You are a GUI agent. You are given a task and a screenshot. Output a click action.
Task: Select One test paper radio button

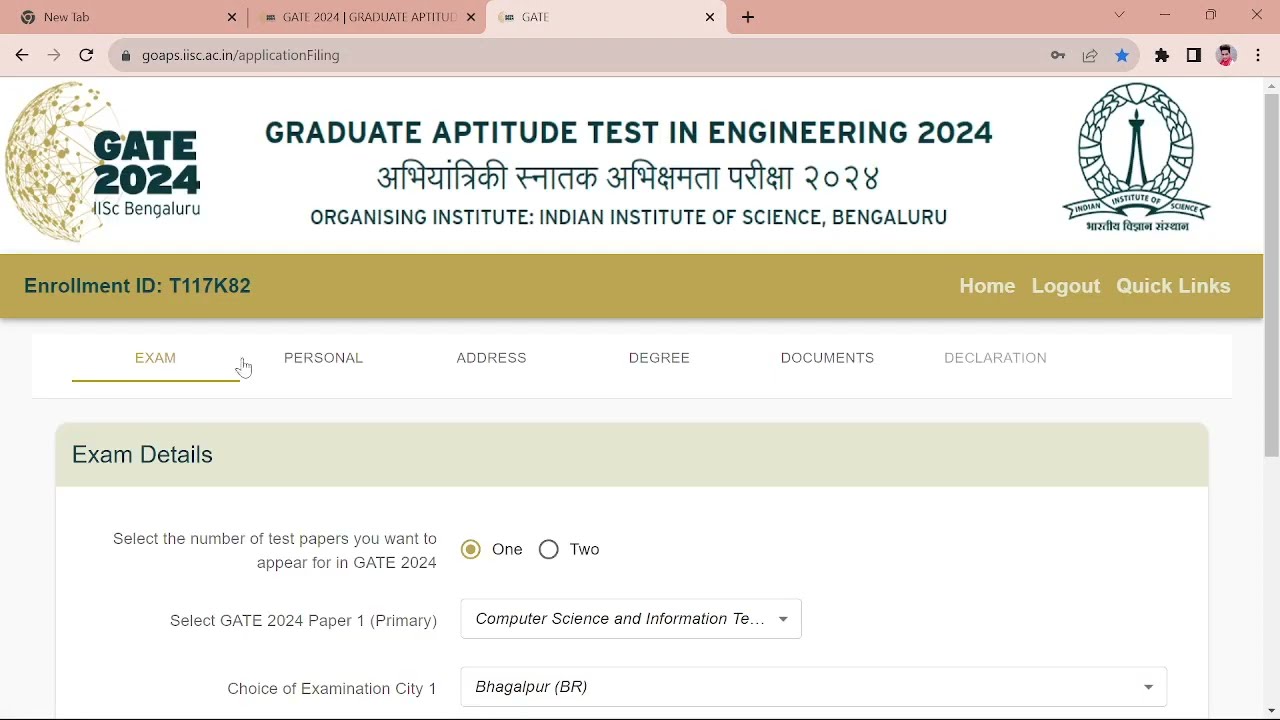coord(471,549)
